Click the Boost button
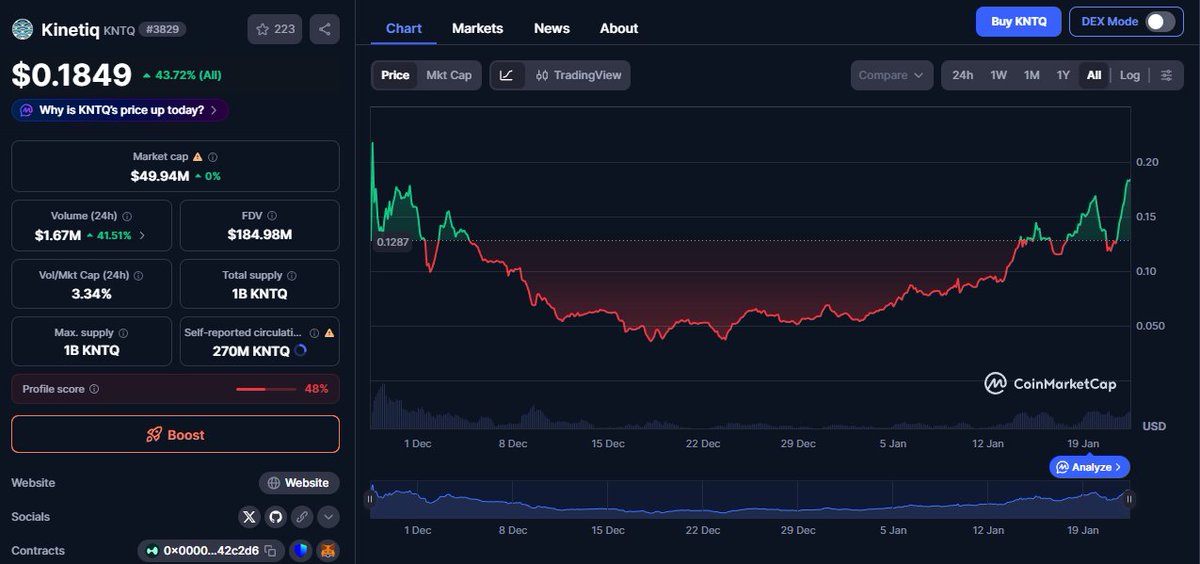 pyautogui.click(x=175, y=434)
